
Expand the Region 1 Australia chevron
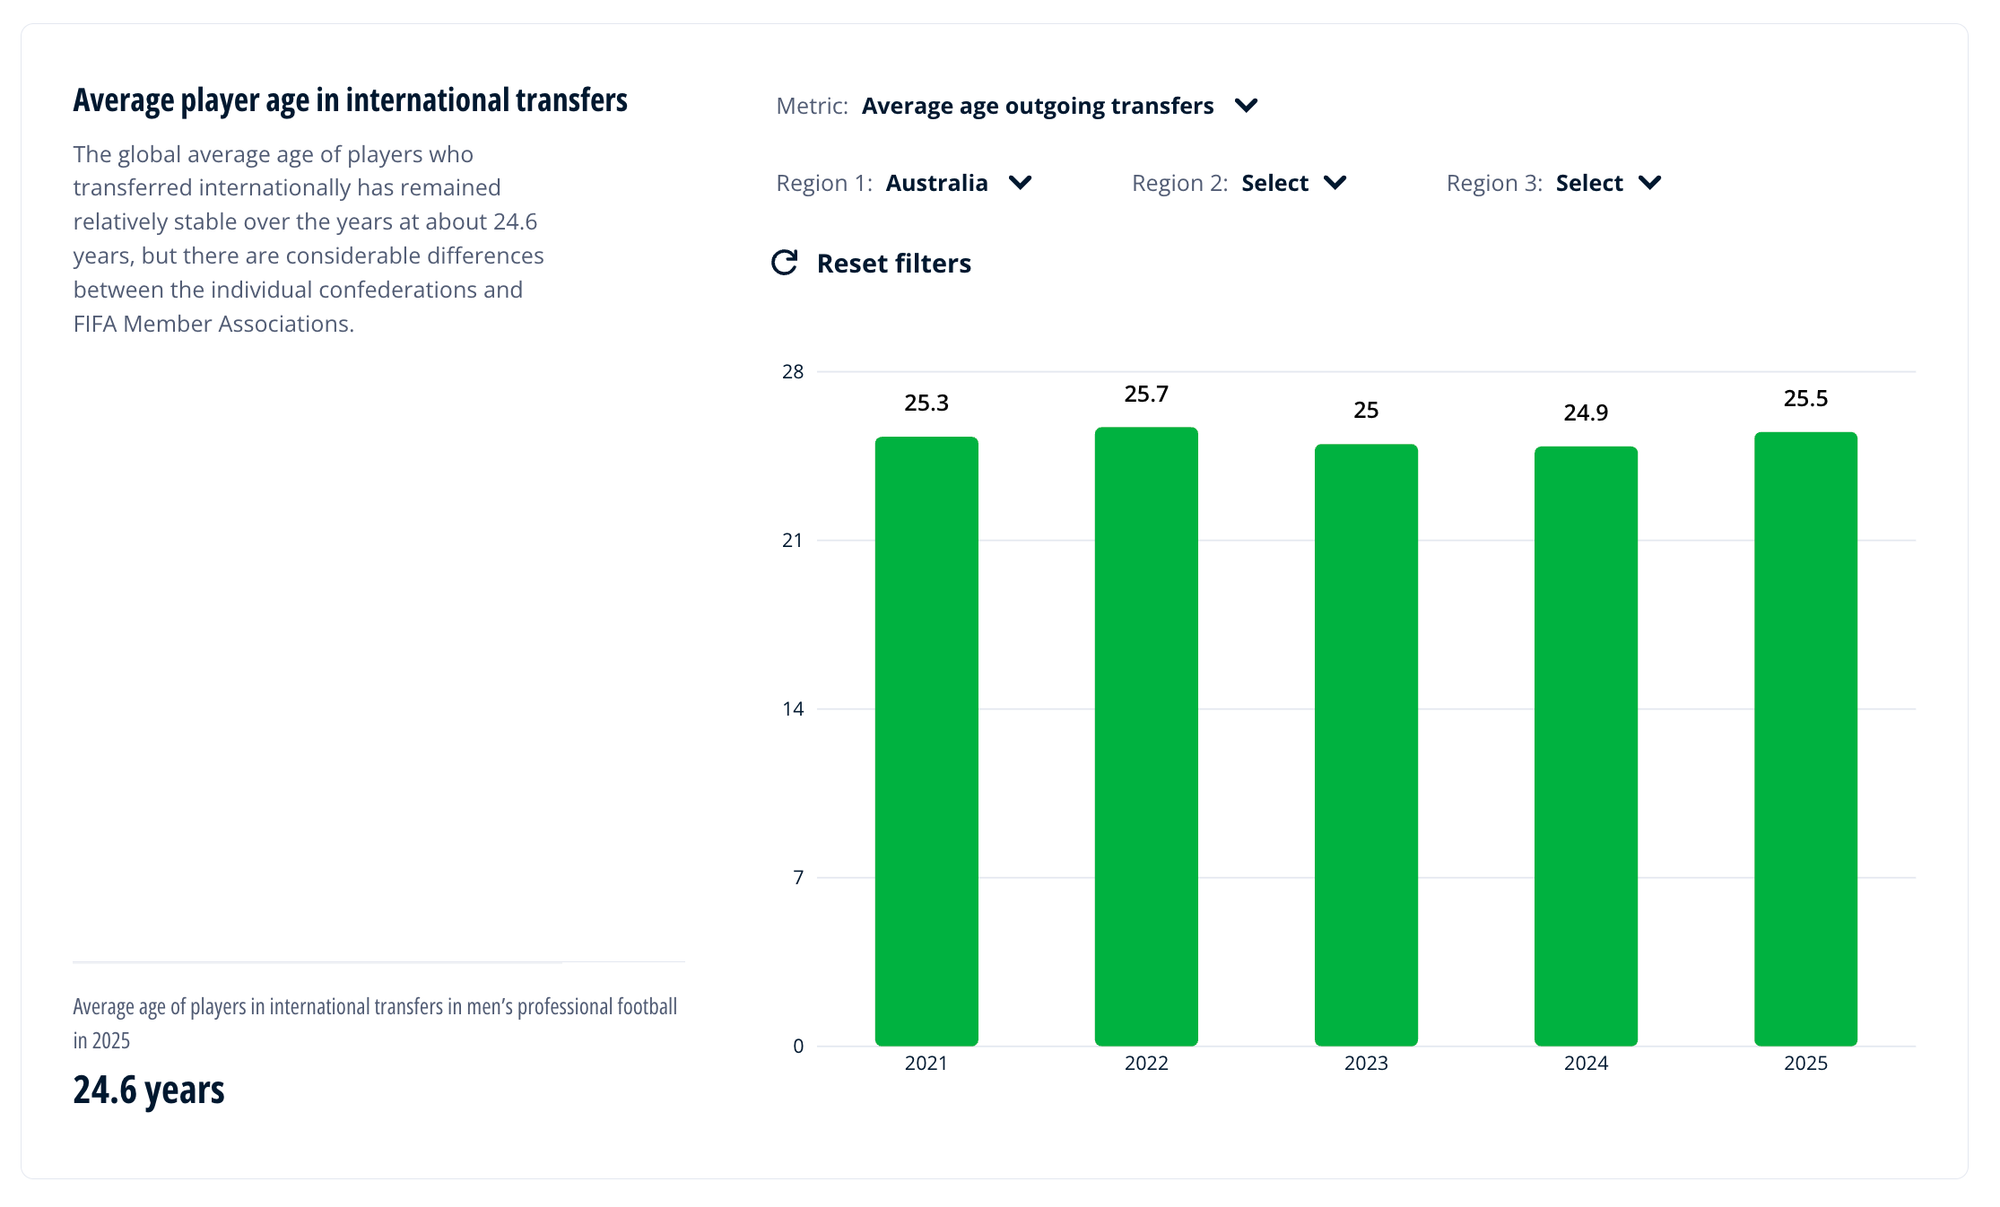tap(1020, 183)
